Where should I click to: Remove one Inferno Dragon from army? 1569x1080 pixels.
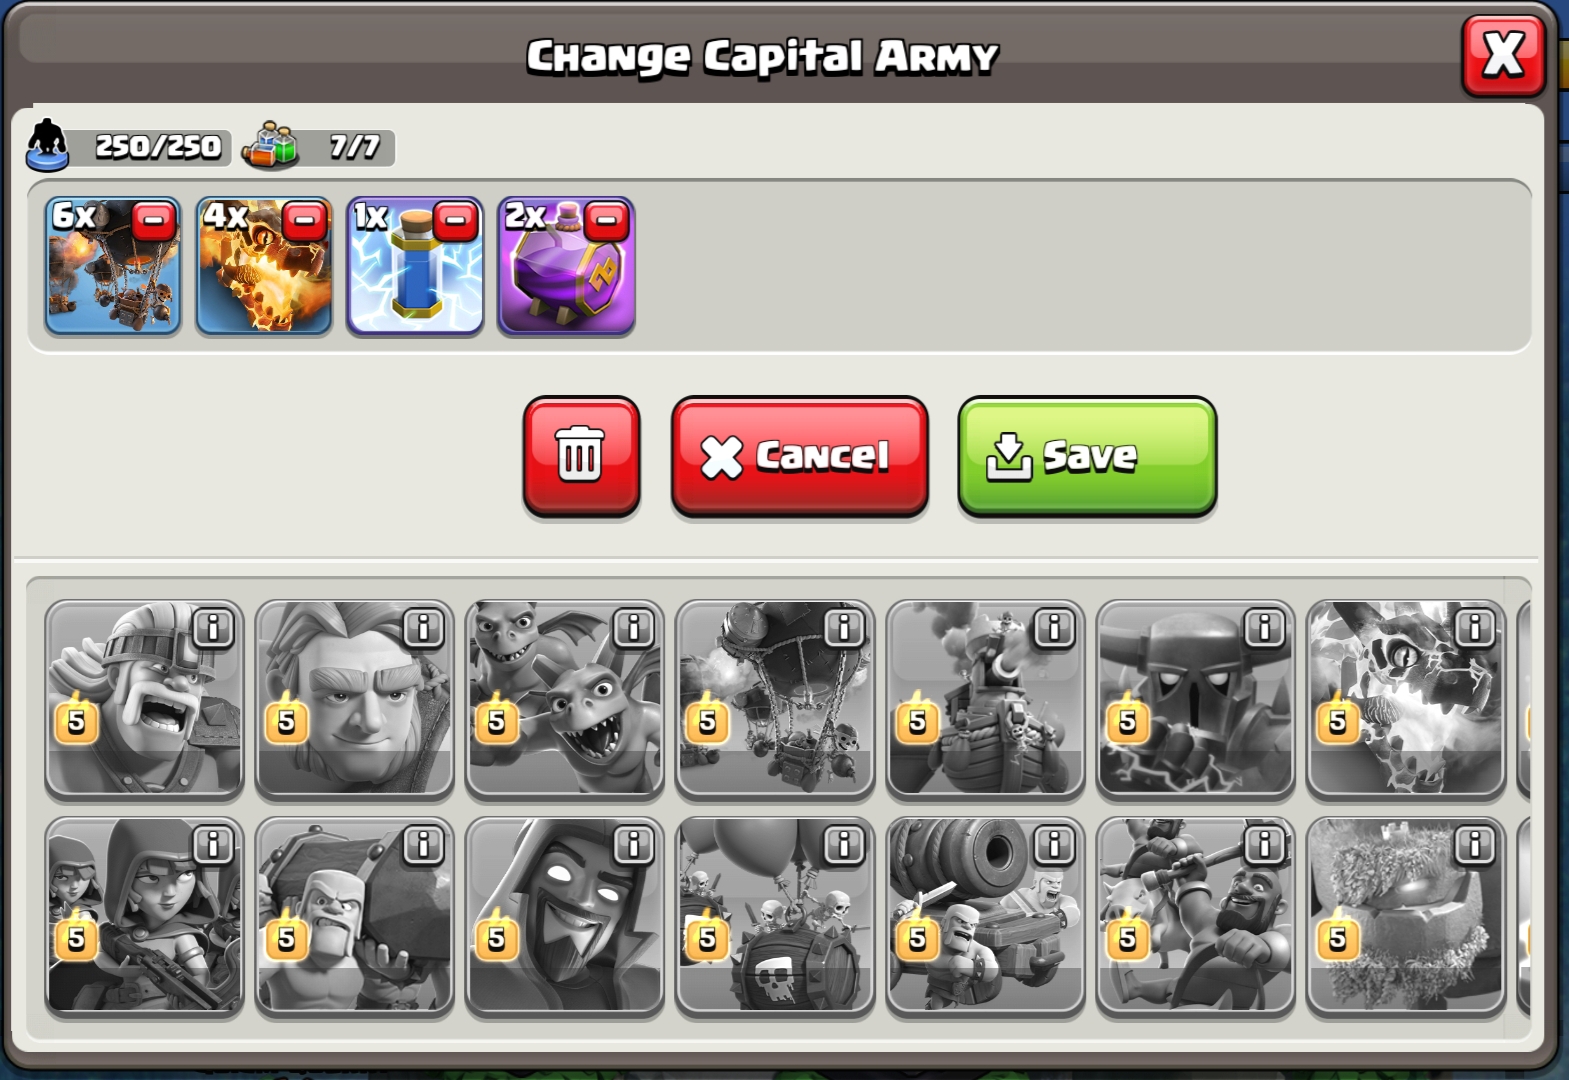click(x=304, y=221)
